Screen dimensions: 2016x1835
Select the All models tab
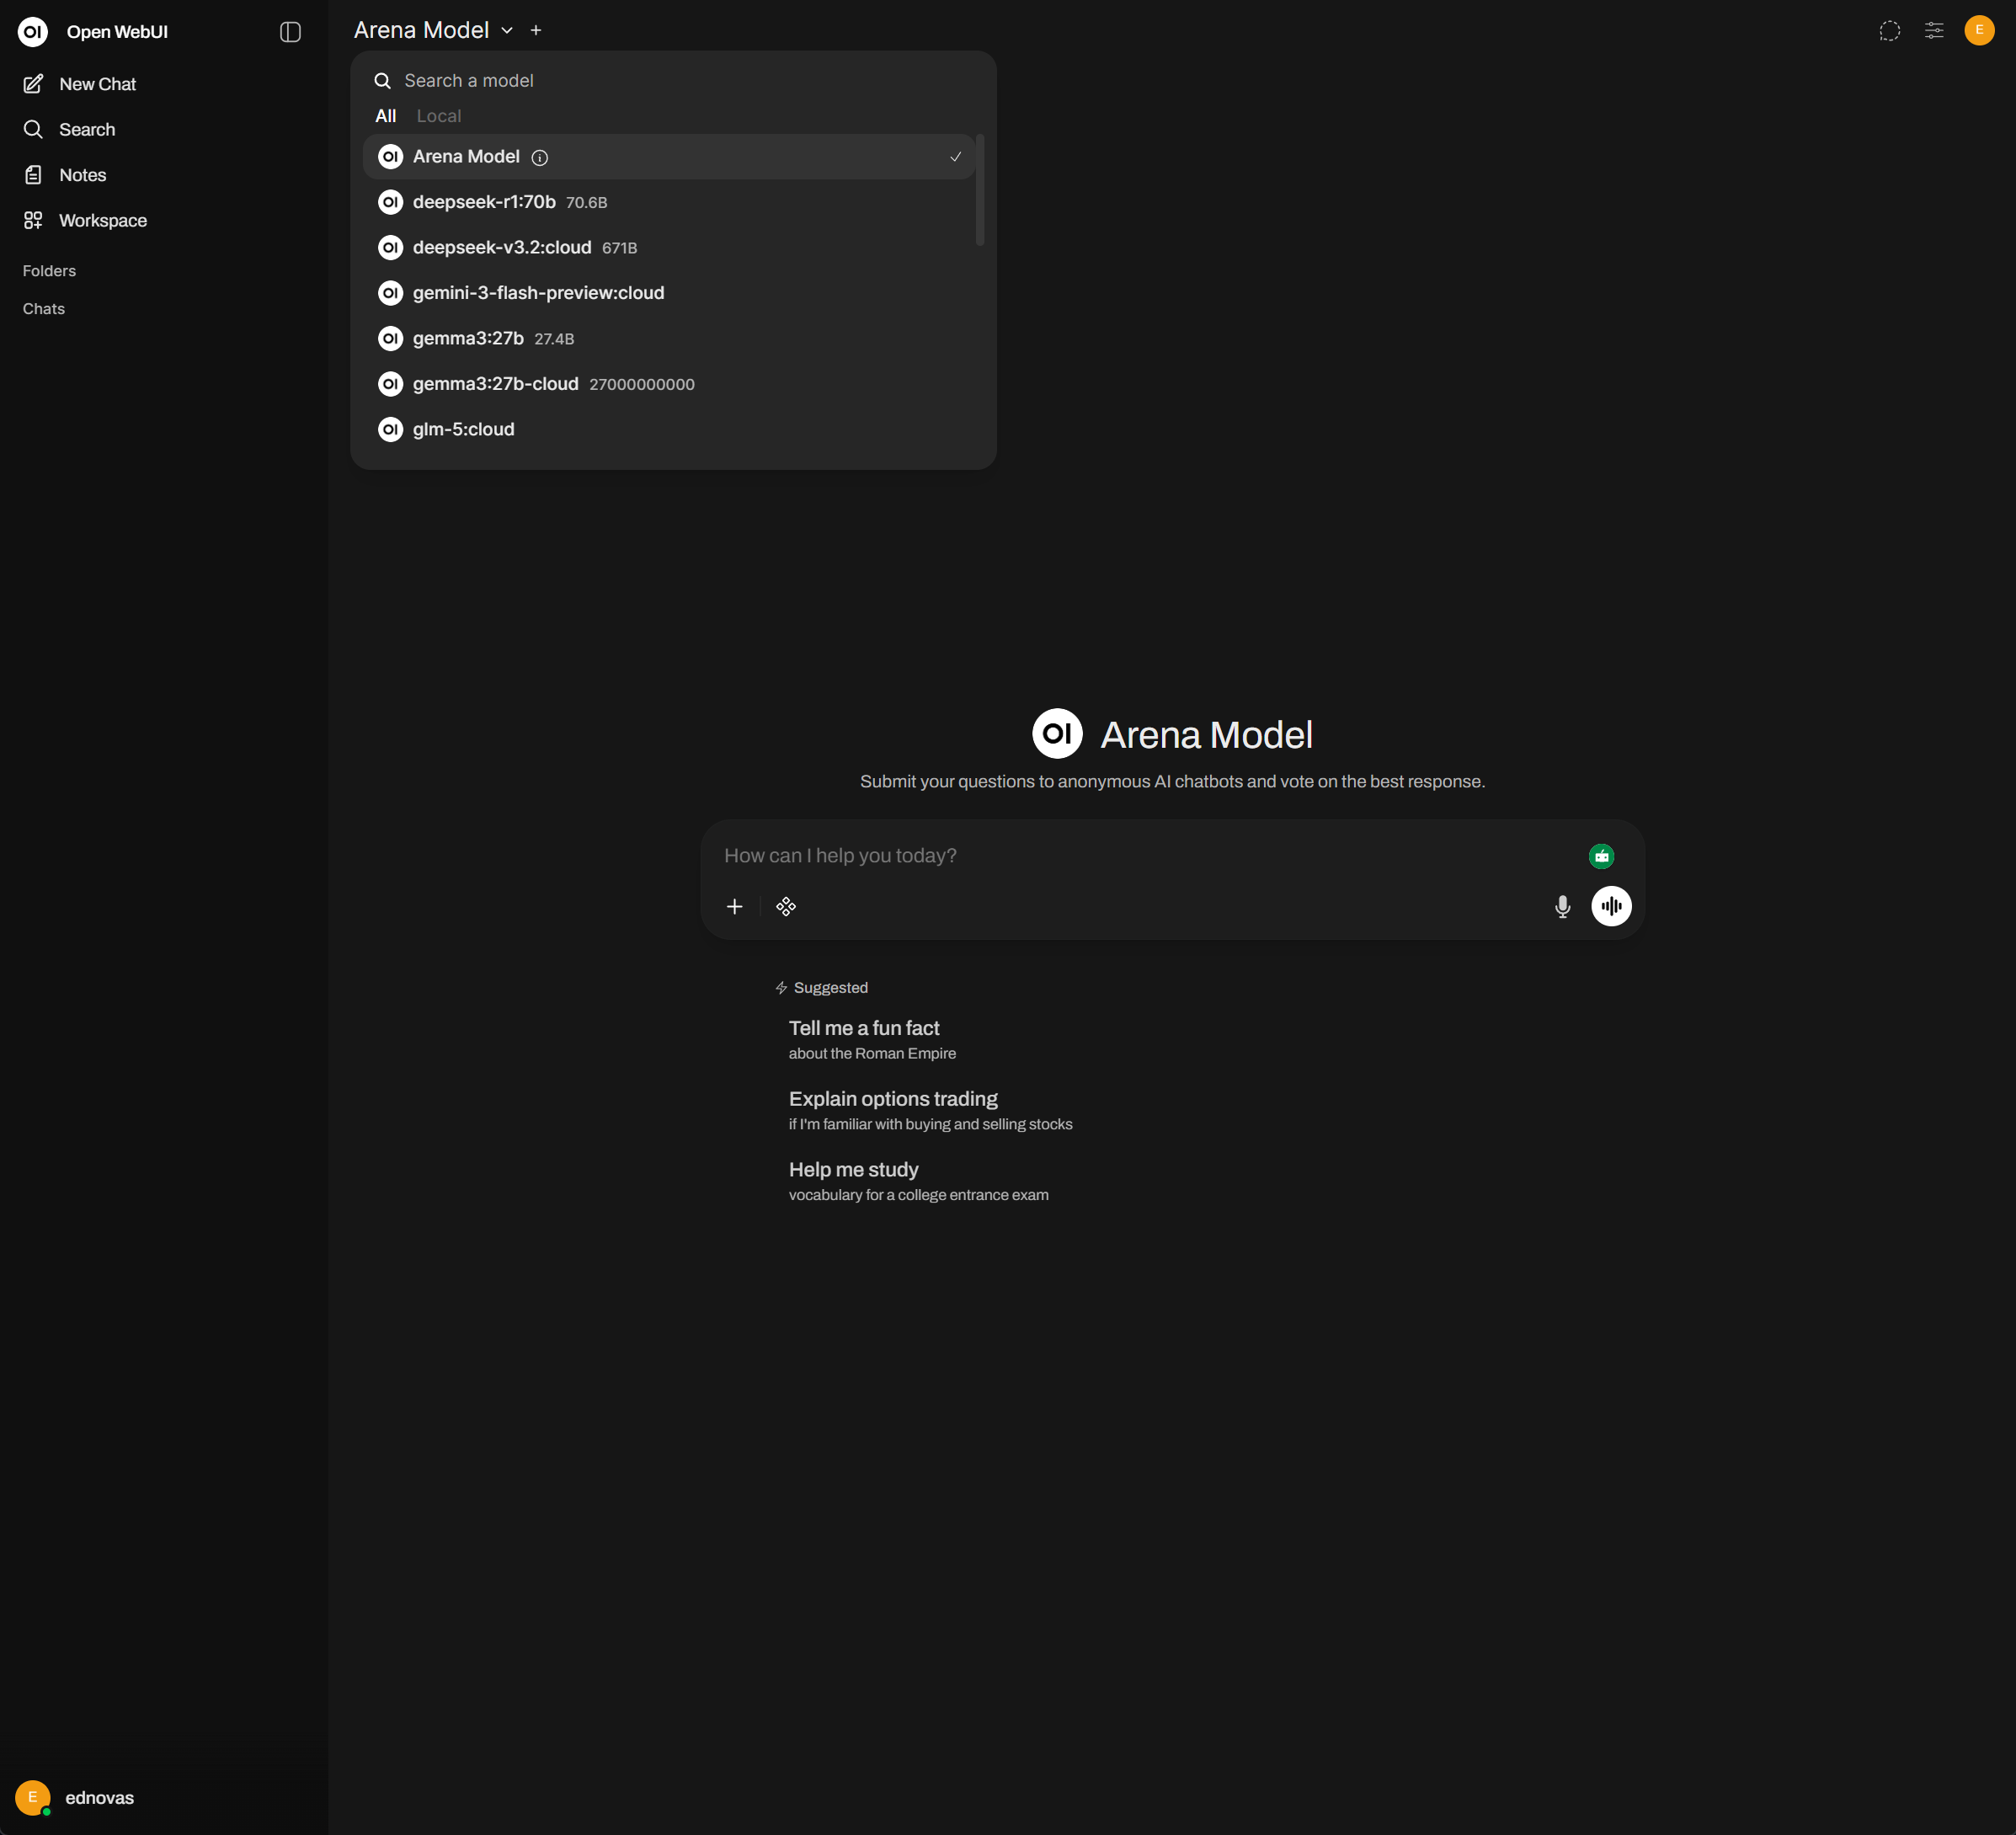tap(385, 116)
